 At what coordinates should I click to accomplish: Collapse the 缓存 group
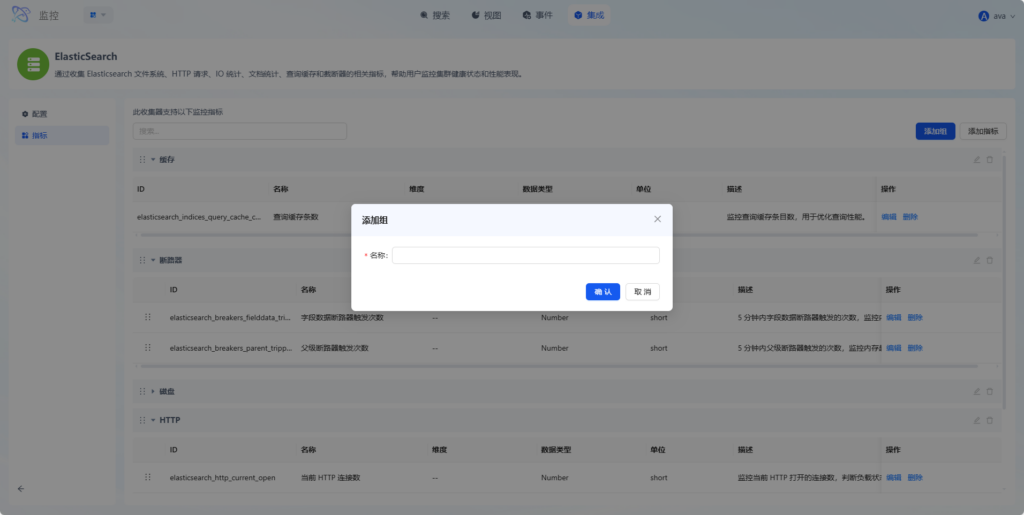(x=153, y=160)
